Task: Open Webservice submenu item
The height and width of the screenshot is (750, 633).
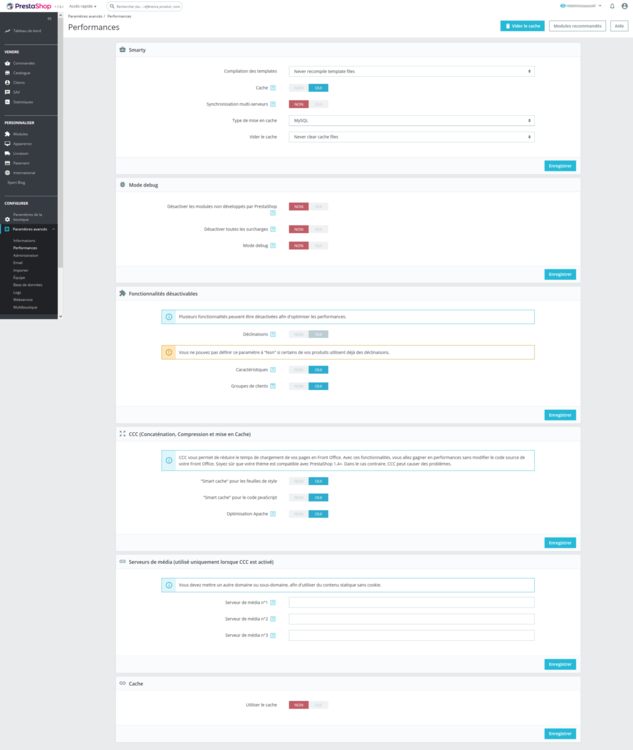Action: (23, 299)
